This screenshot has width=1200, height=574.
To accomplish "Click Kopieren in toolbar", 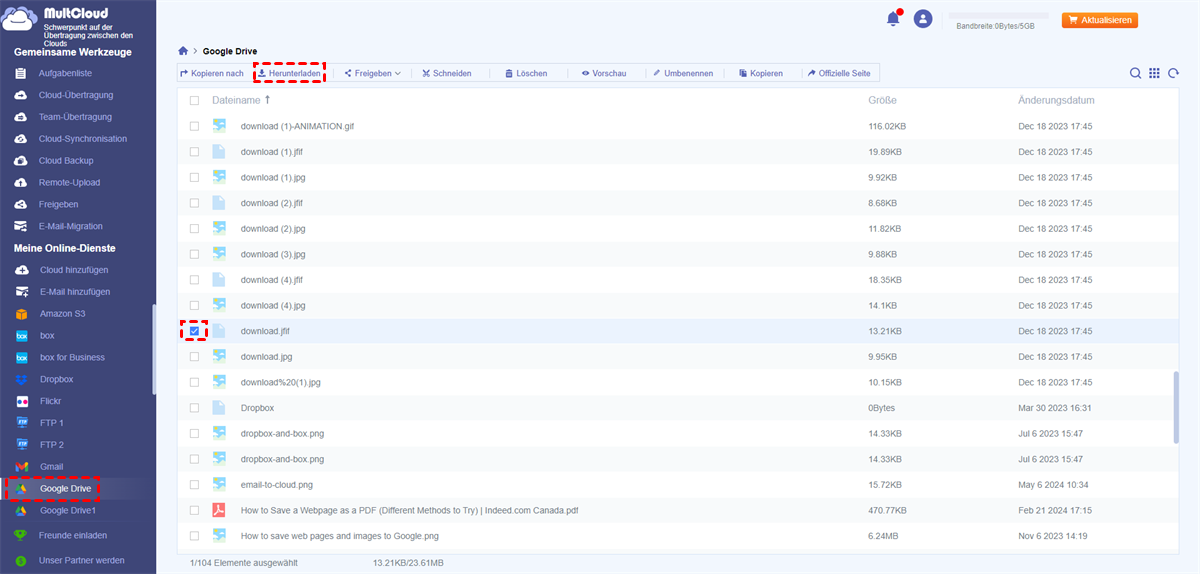I will click(x=761, y=73).
